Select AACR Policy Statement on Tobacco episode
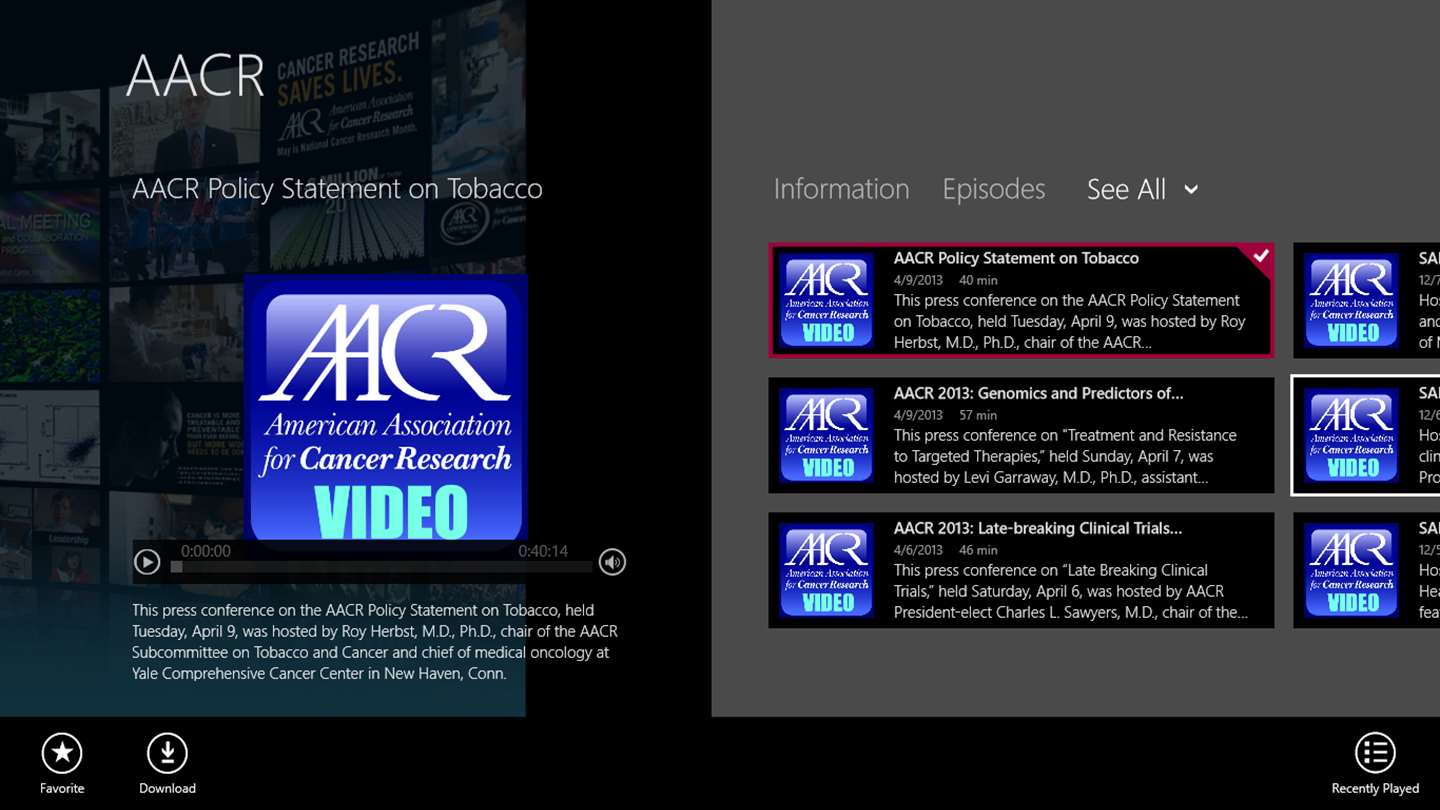Viewport: 1440px width, 810px height. 1021,300
